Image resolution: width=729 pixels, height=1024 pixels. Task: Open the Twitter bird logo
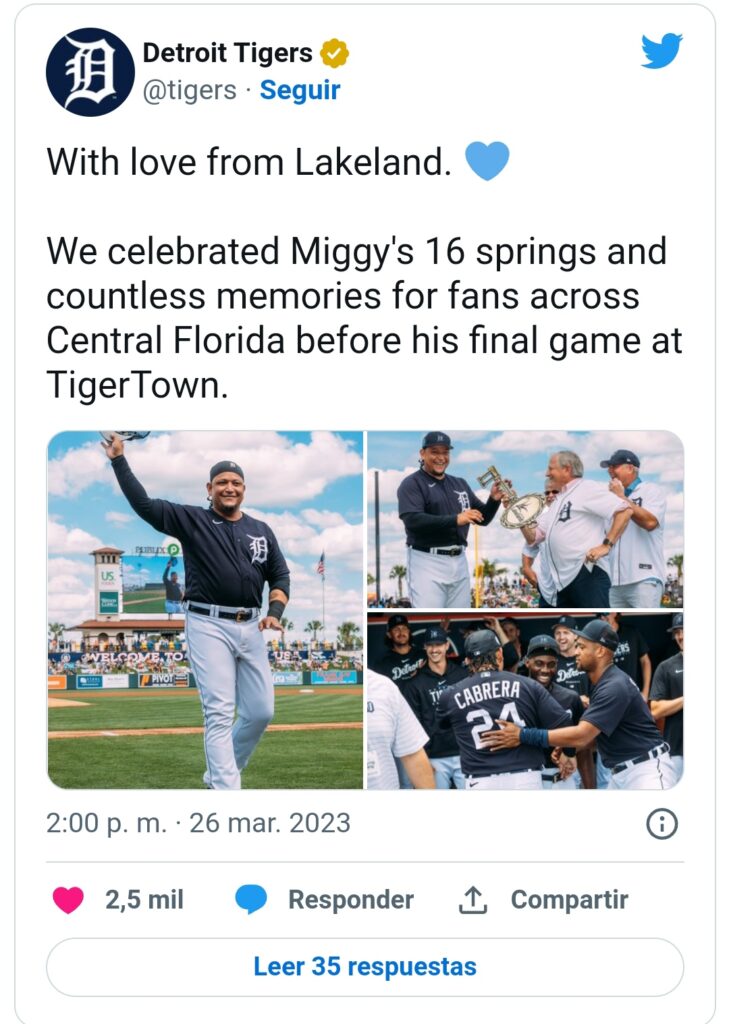point(661,51)
